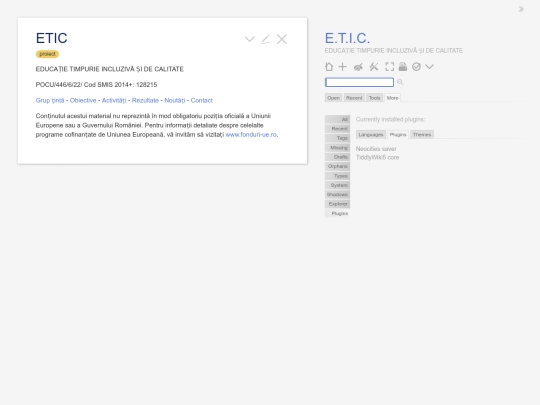Viewport: 540px width, 405px height.
Task: Click 'Currently installed plugins:' text
Action: tap(390, 119)
